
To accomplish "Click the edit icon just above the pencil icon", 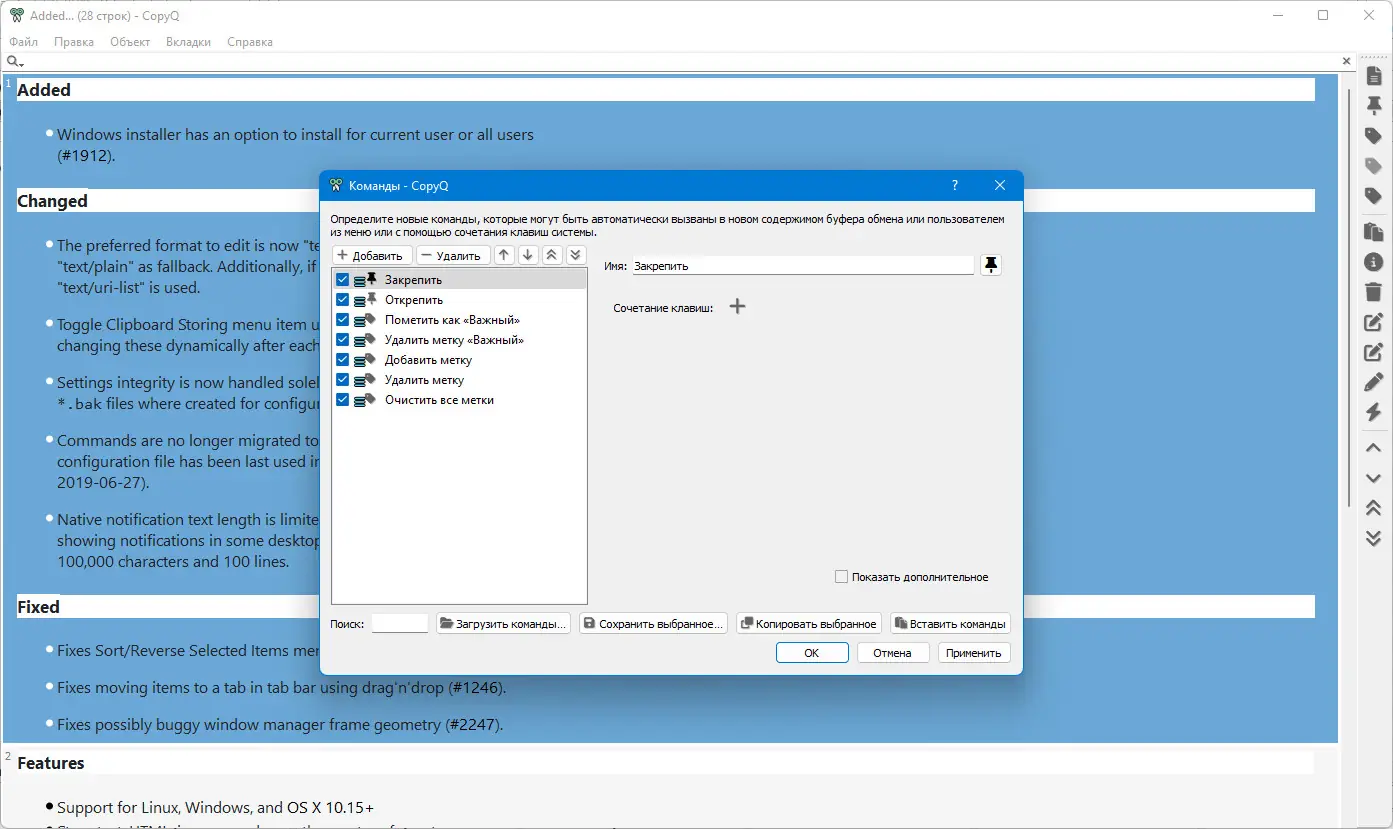I will point(1373,352).
